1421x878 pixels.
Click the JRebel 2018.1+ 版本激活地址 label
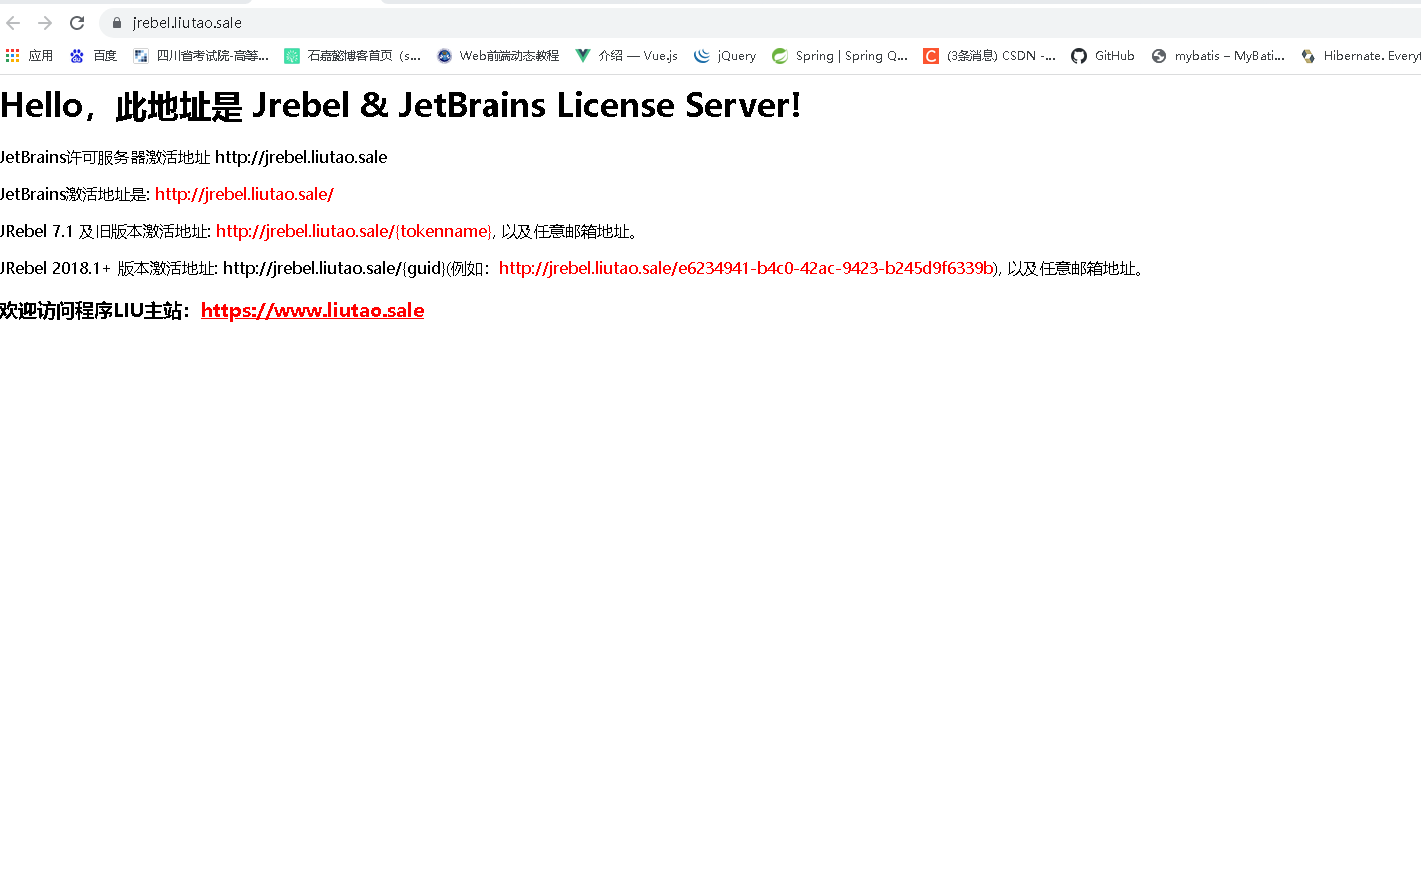click(108, 268)
